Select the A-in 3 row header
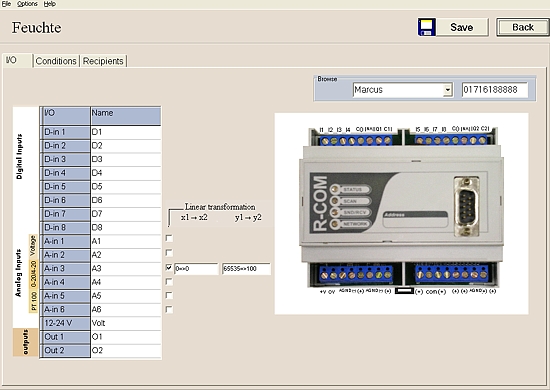 point(65,269)
